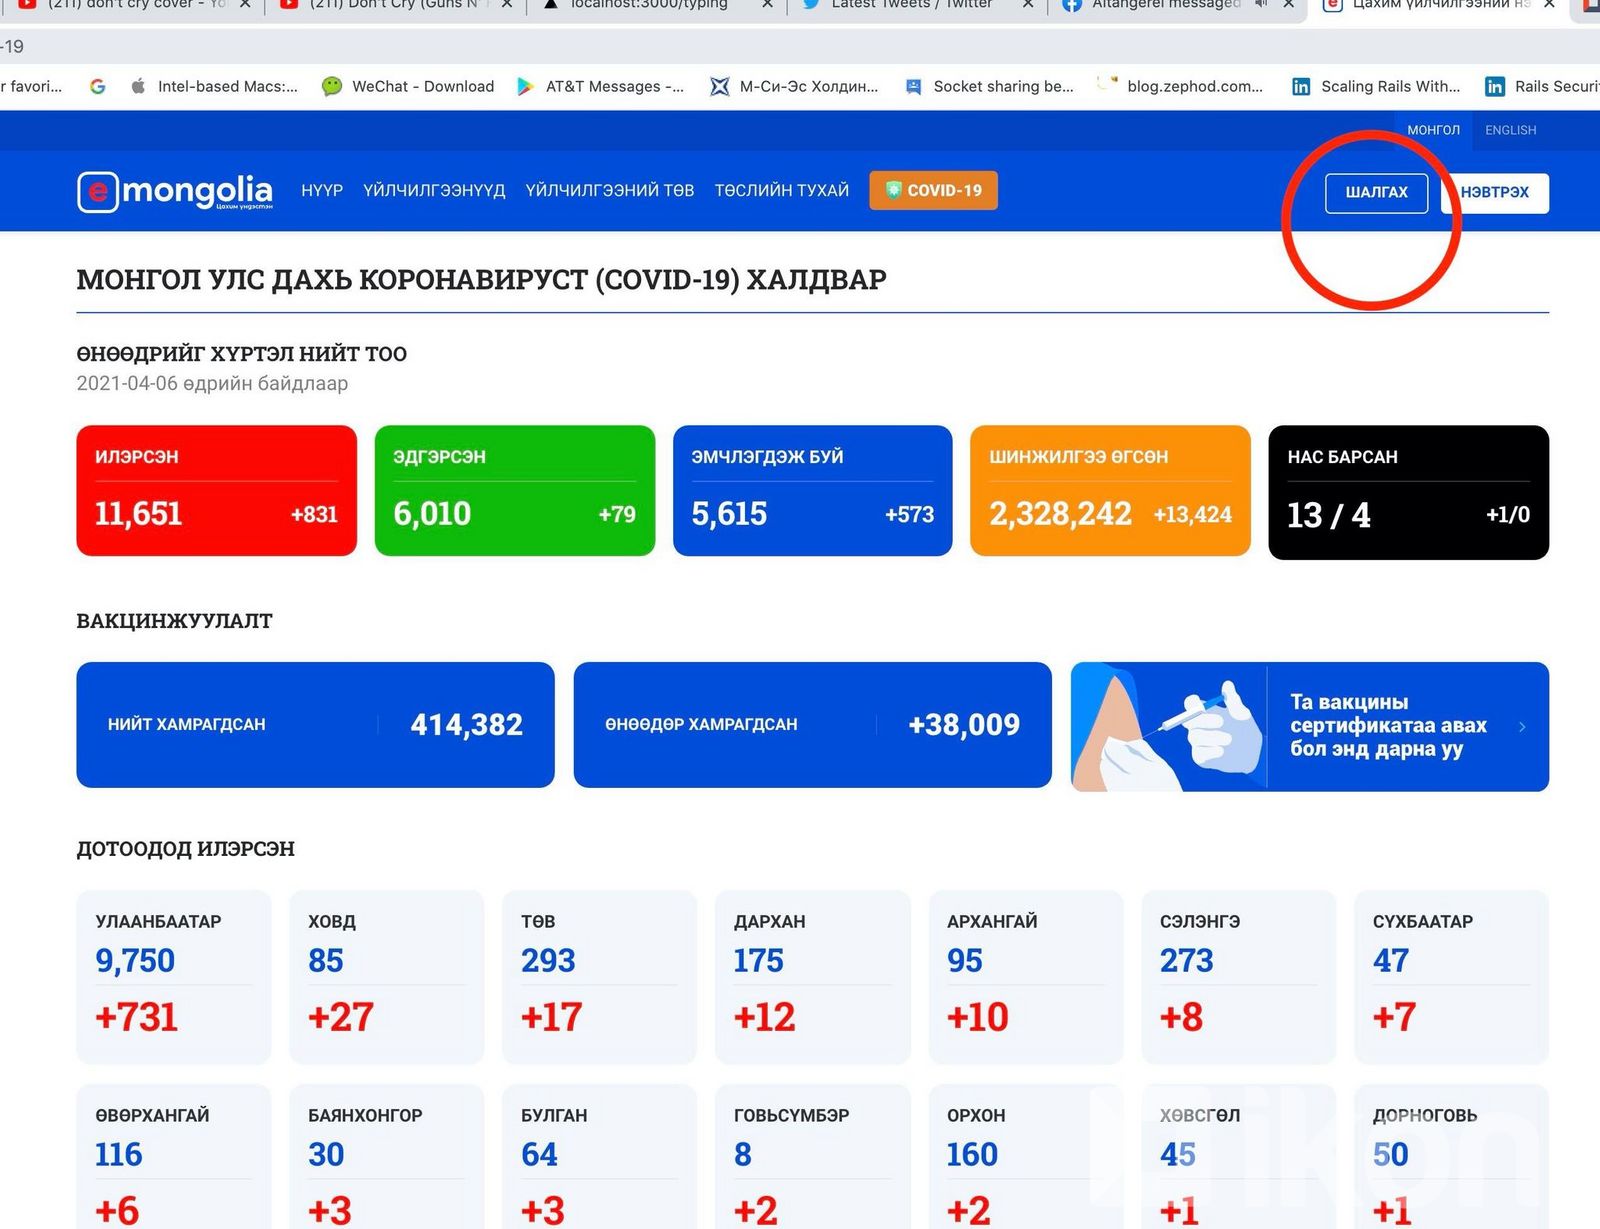Select the УЛААНБААТАР region card
The image size is (1600, 1229).
173,976
